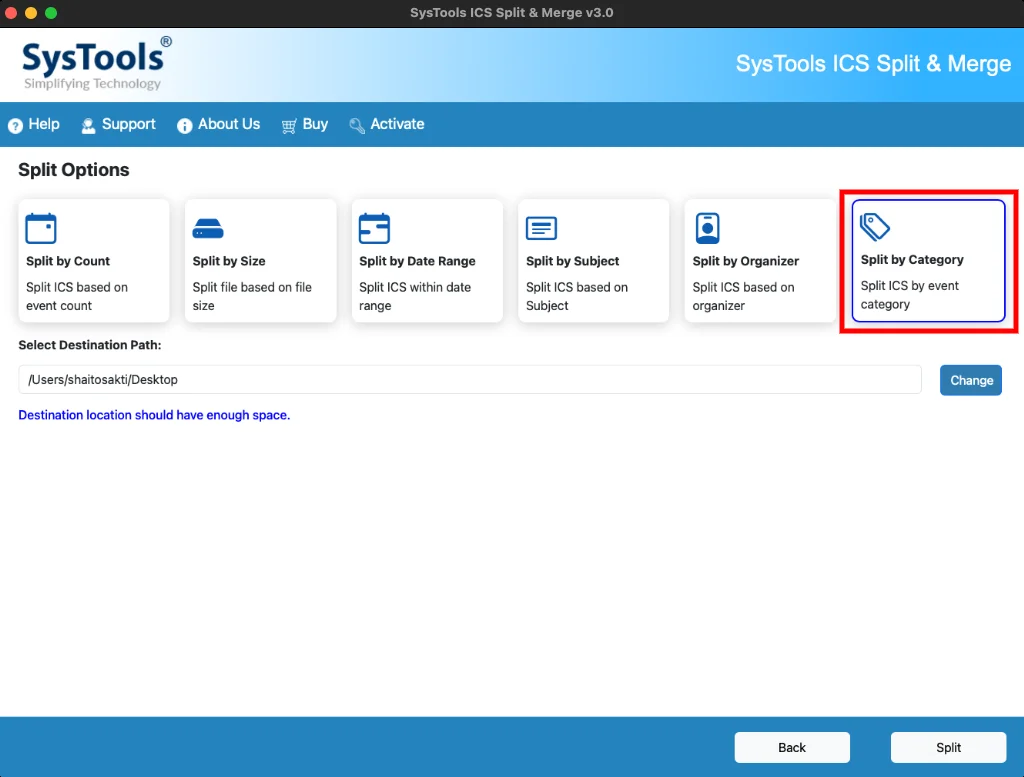
Task: Click the Split by Size drive icon
Action: click(x=208, y=229)
